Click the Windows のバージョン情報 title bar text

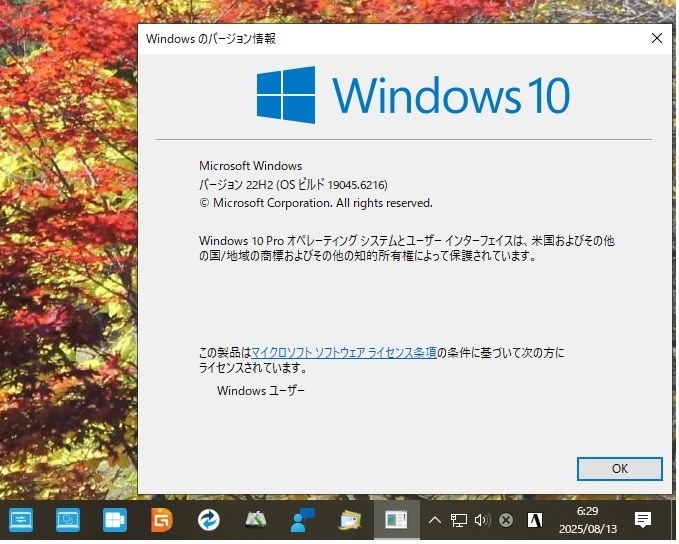[211, 39]
